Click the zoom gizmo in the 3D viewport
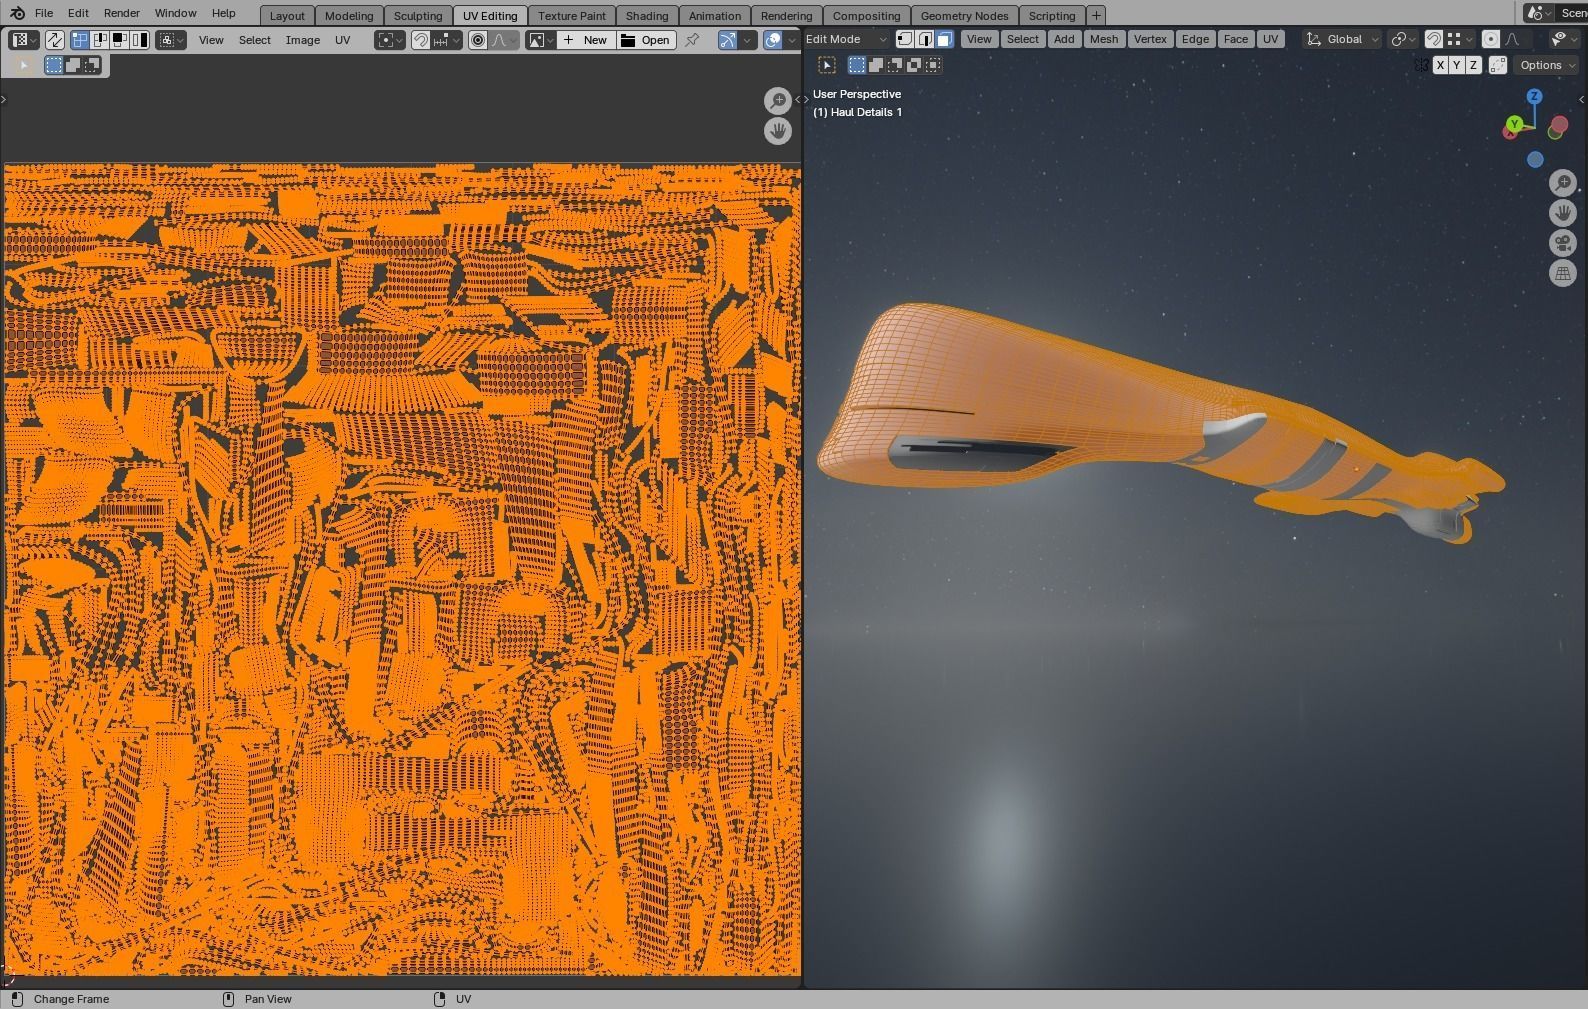1588x1009 pixels. point(1563,183)
